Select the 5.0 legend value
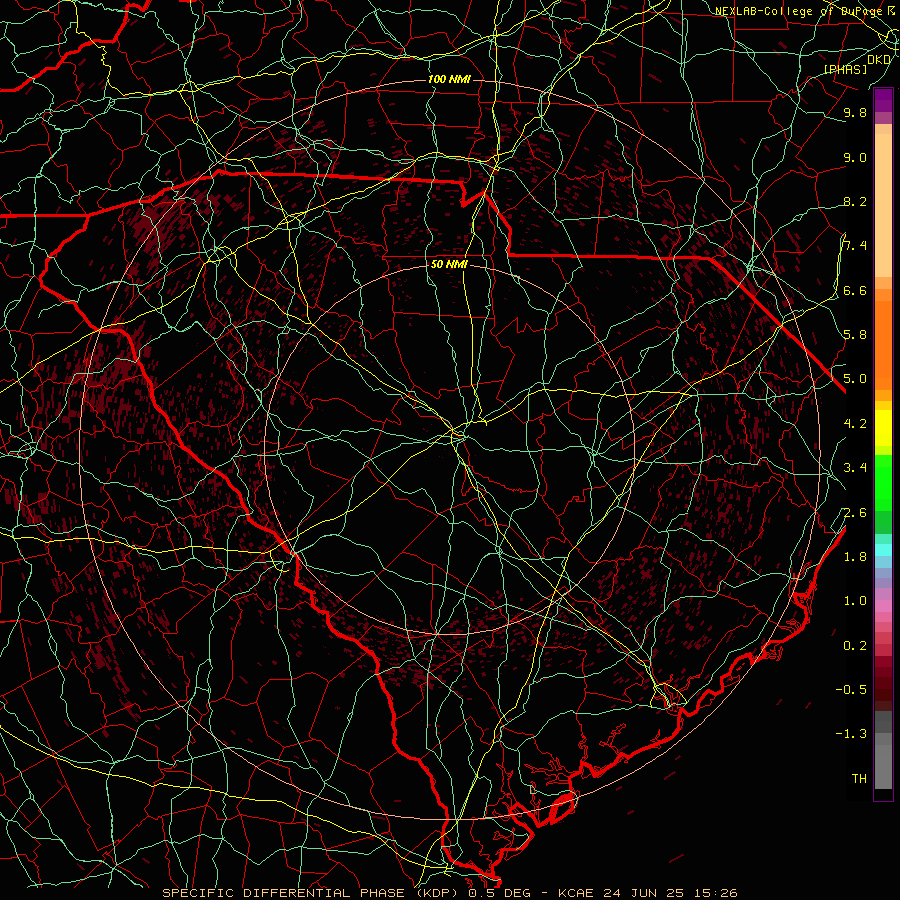Image resolution: width=900 pixels, height=900 pixels. (x=855, y=379)
